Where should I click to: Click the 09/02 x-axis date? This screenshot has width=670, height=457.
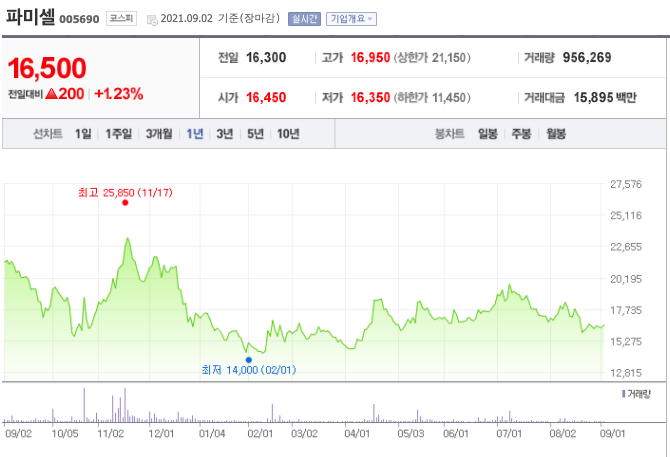point(18,434)
